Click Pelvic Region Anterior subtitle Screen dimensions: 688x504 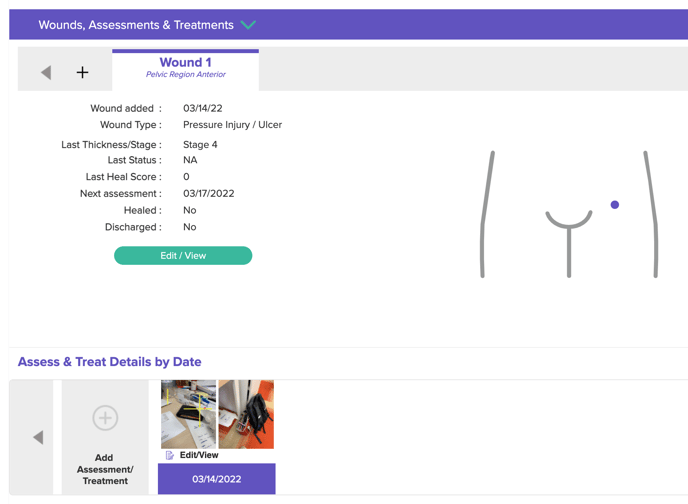[186, 75]
